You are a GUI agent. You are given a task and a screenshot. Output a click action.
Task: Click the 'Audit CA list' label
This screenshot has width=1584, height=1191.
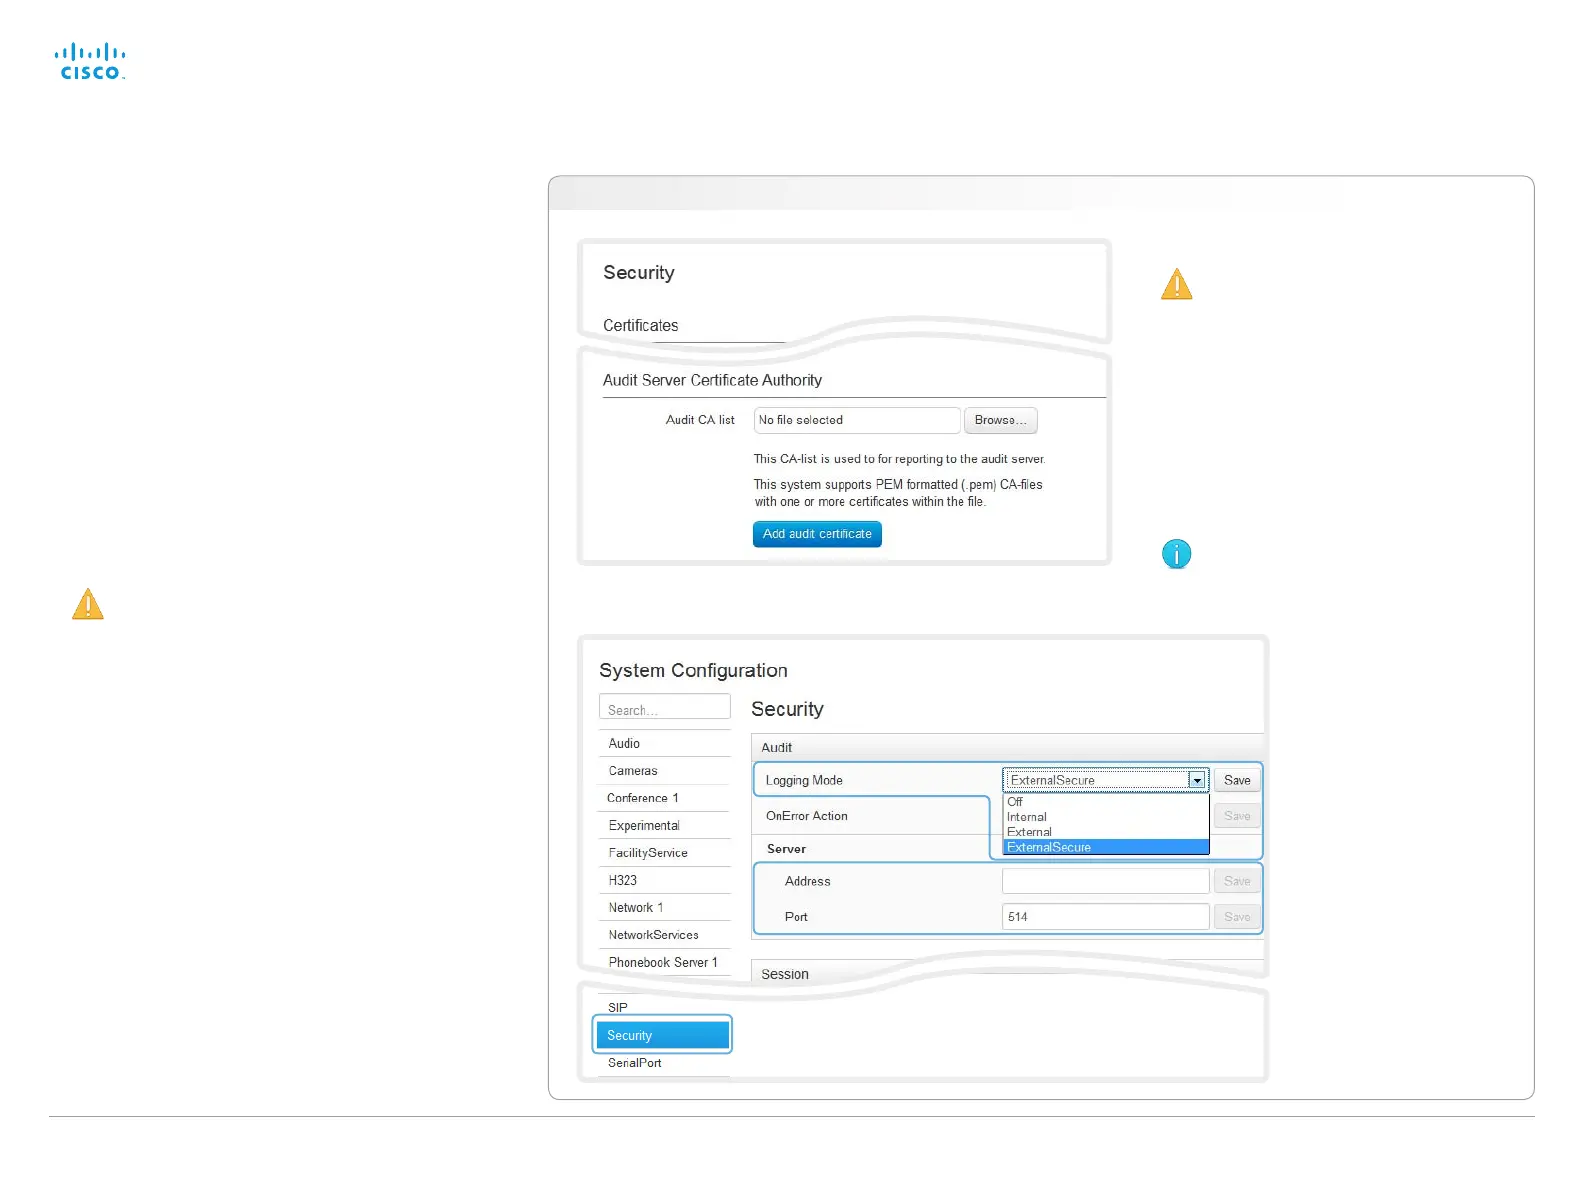[x=700, y=420]
